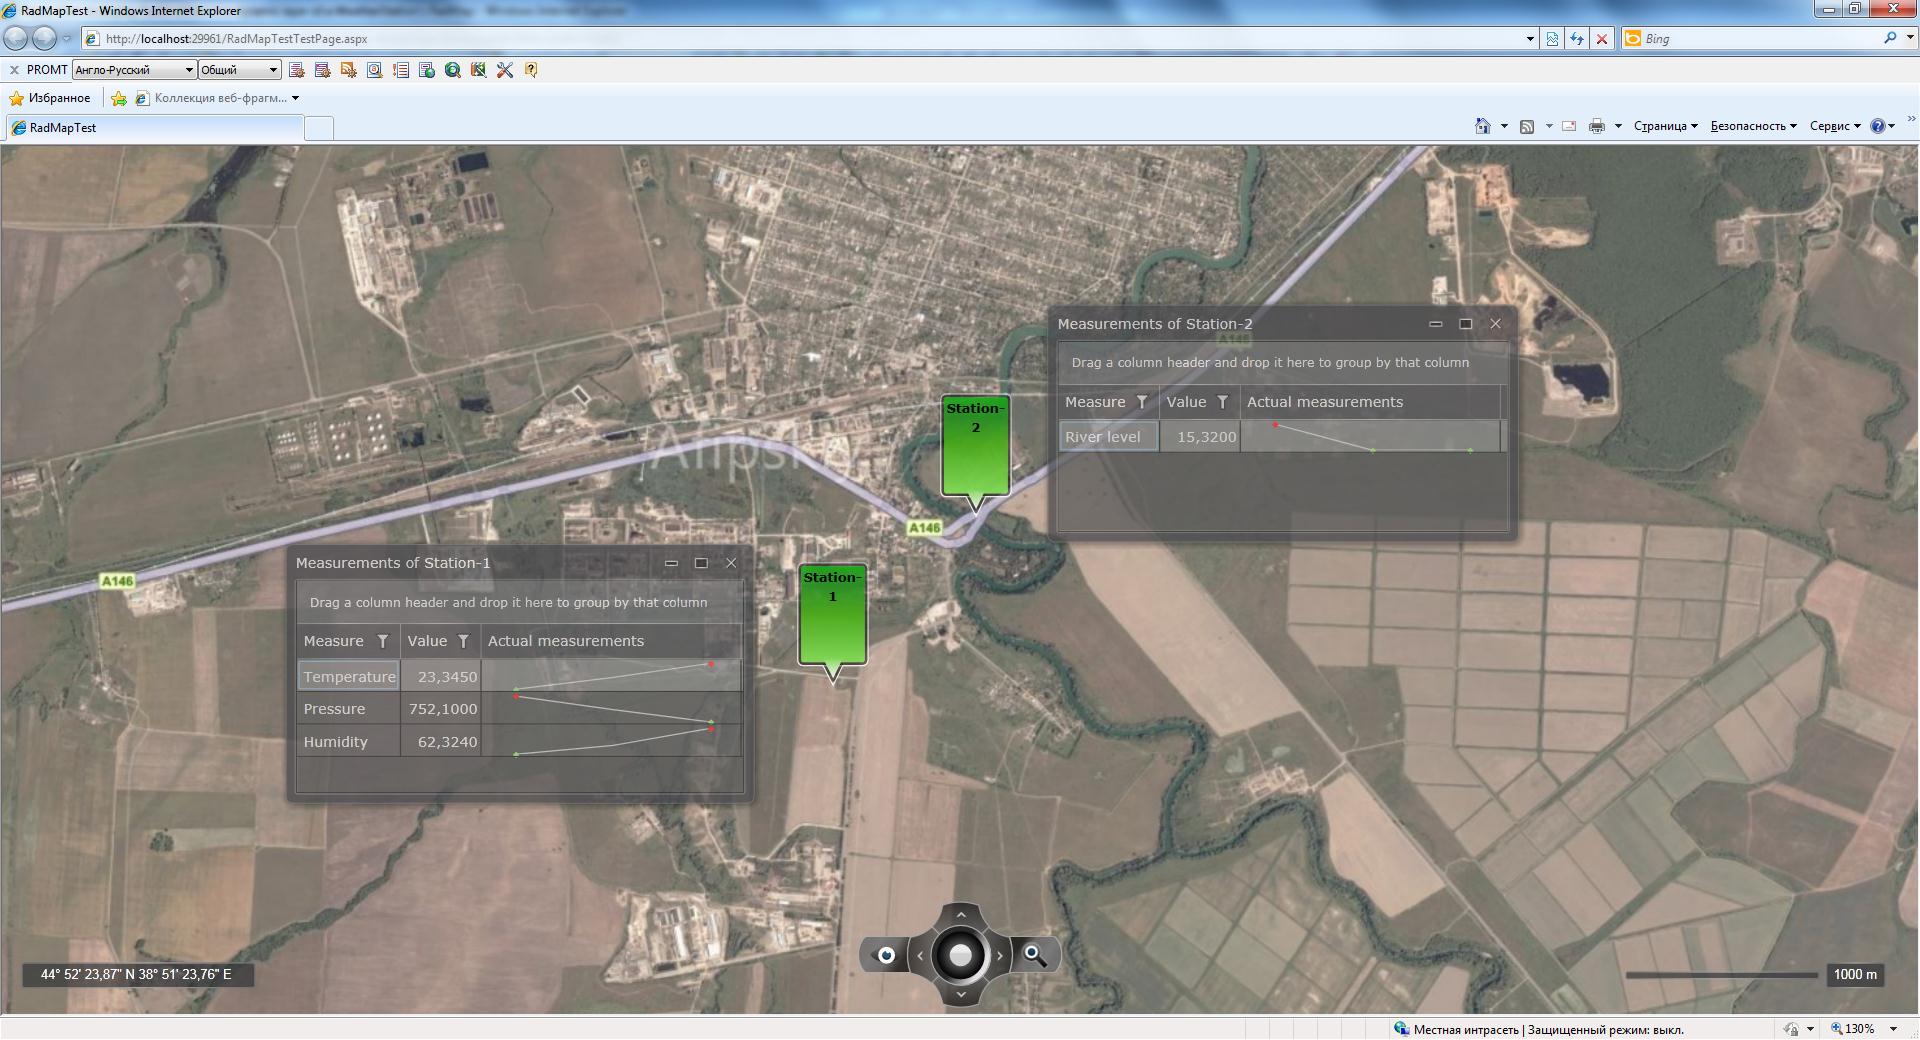Viewport: 1920px width, 1040px height.
Task: Expand the Общий translation profile dropdown
Action: point(273,70)
